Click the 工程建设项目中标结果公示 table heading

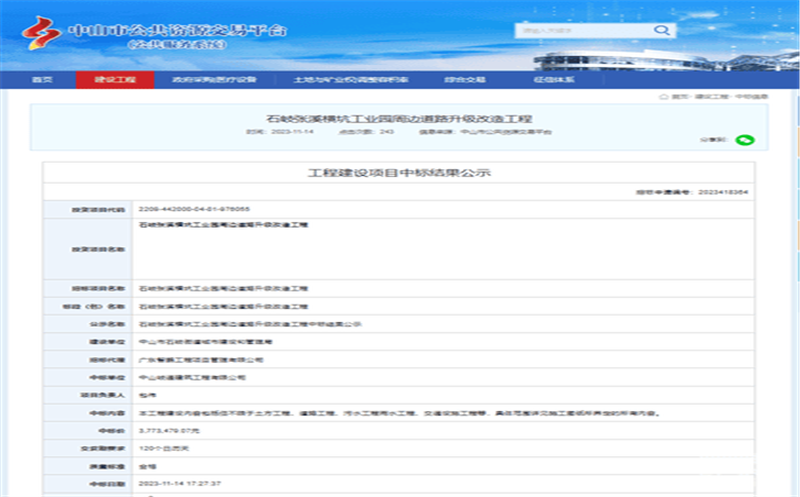click(399, 173)
